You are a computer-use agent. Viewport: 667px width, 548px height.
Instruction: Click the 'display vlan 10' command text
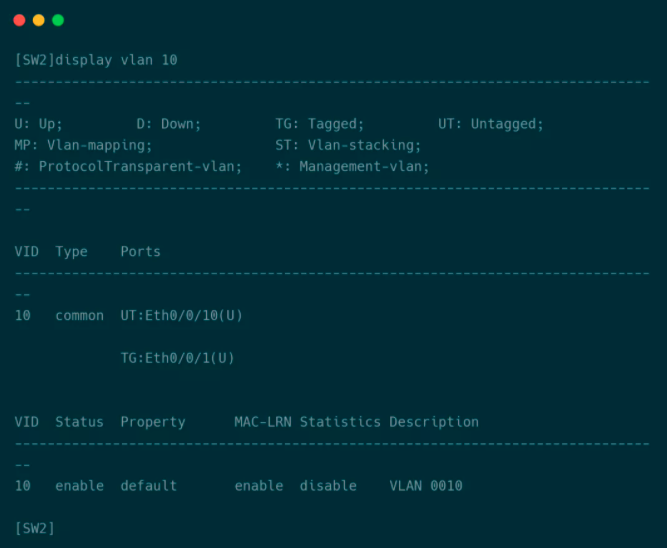[116, 60]
